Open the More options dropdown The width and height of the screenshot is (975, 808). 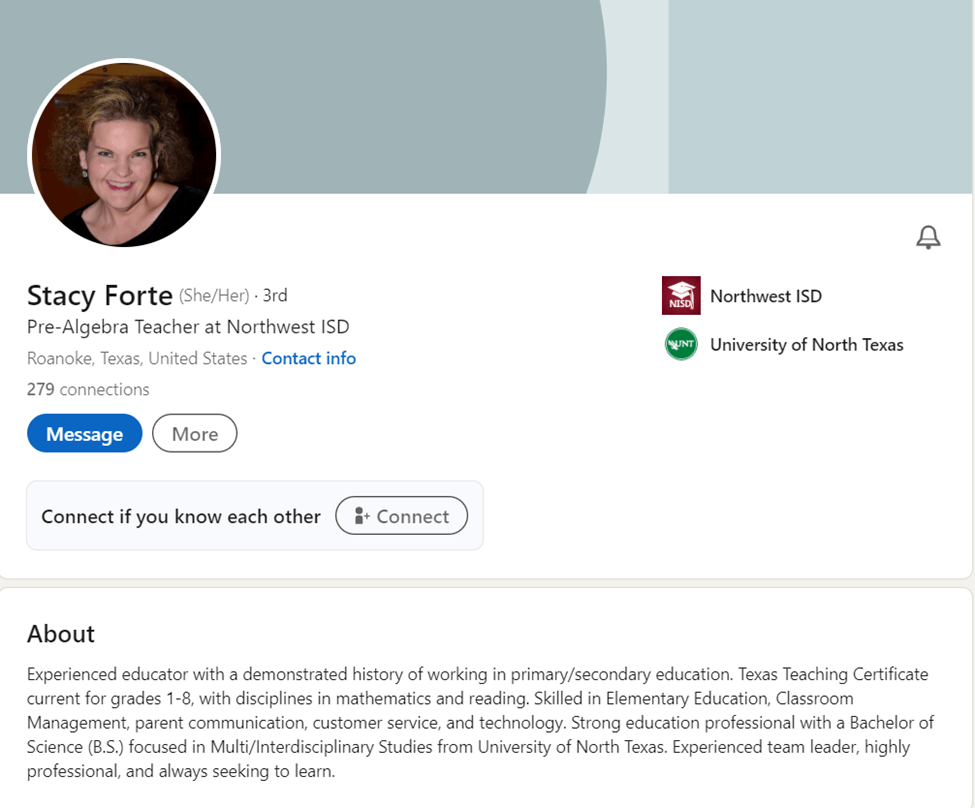pyautogui.click(x=195, y=434)
